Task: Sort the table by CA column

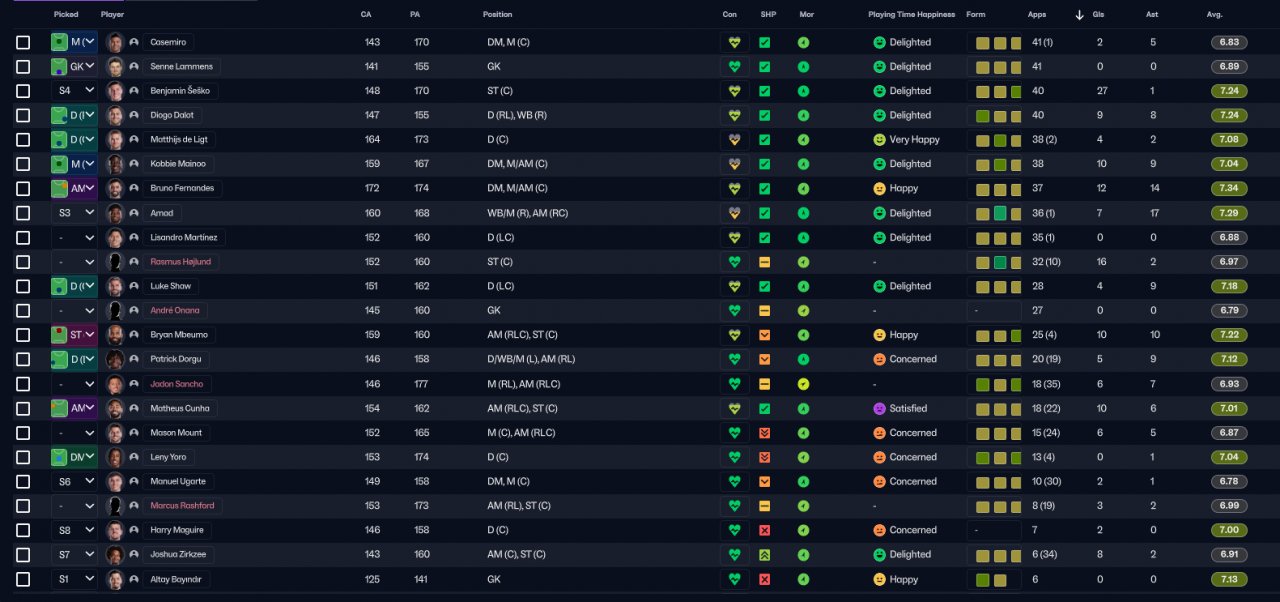Action: tap(366, 15)
